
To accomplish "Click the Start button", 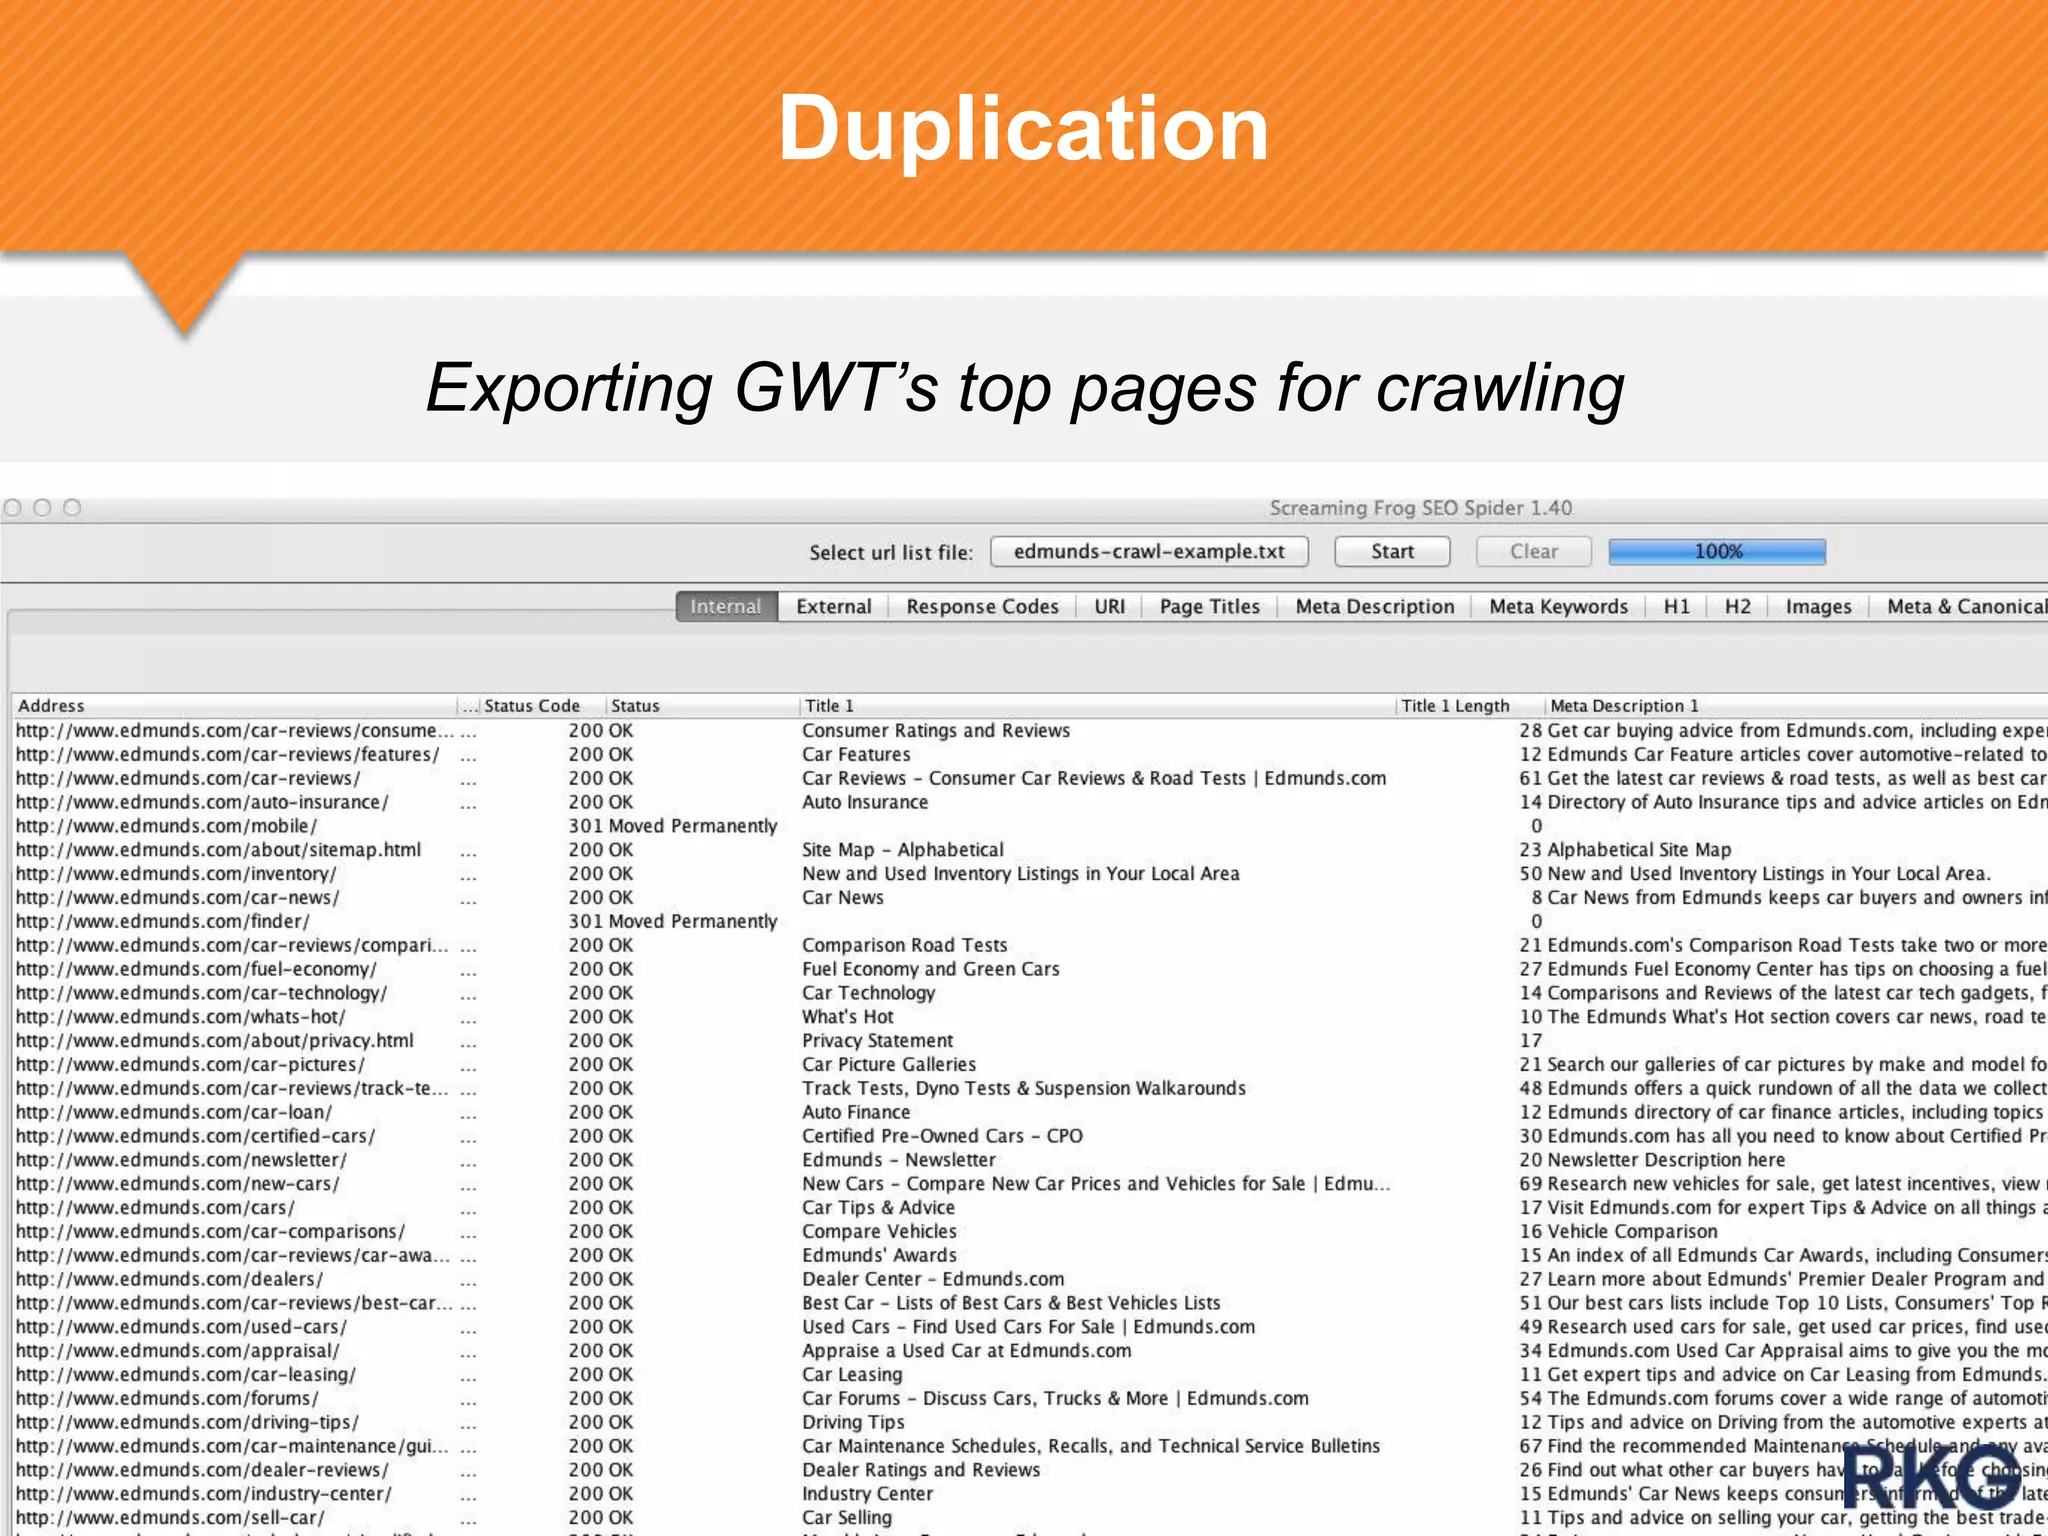I will point(1392,551).
